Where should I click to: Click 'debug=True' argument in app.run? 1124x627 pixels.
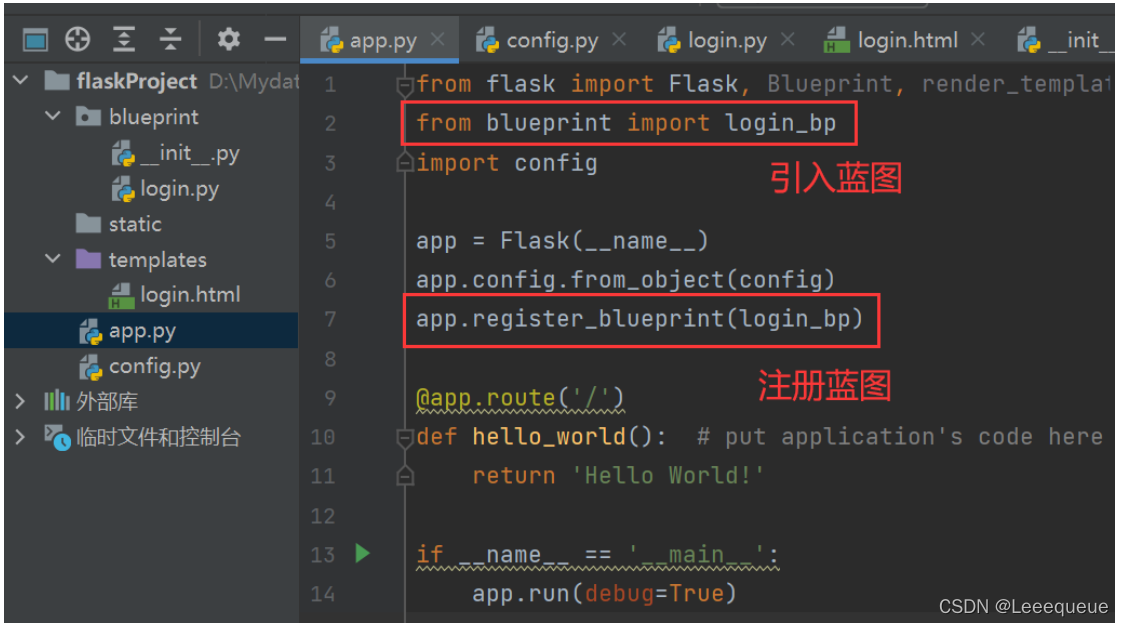(x=654, y=593)
